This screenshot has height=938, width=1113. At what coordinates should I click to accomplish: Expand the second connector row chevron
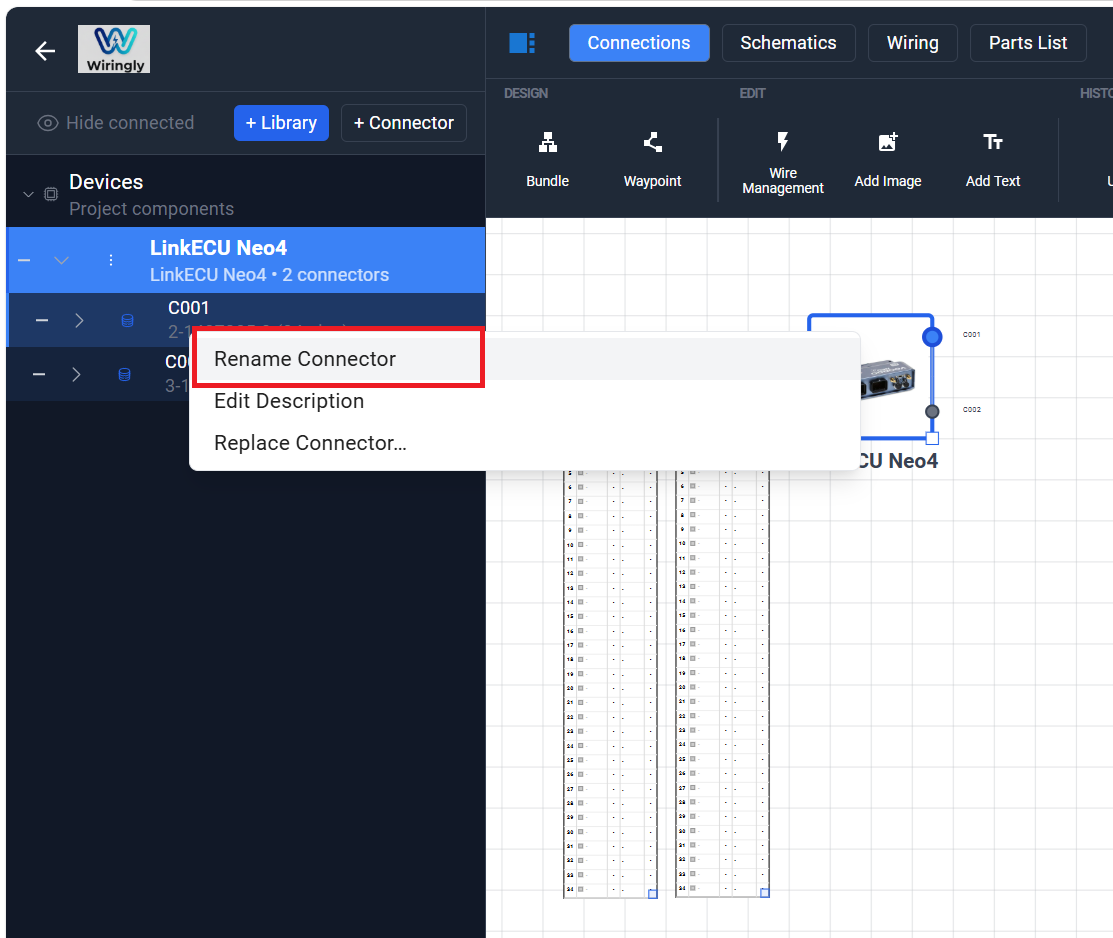77,374
